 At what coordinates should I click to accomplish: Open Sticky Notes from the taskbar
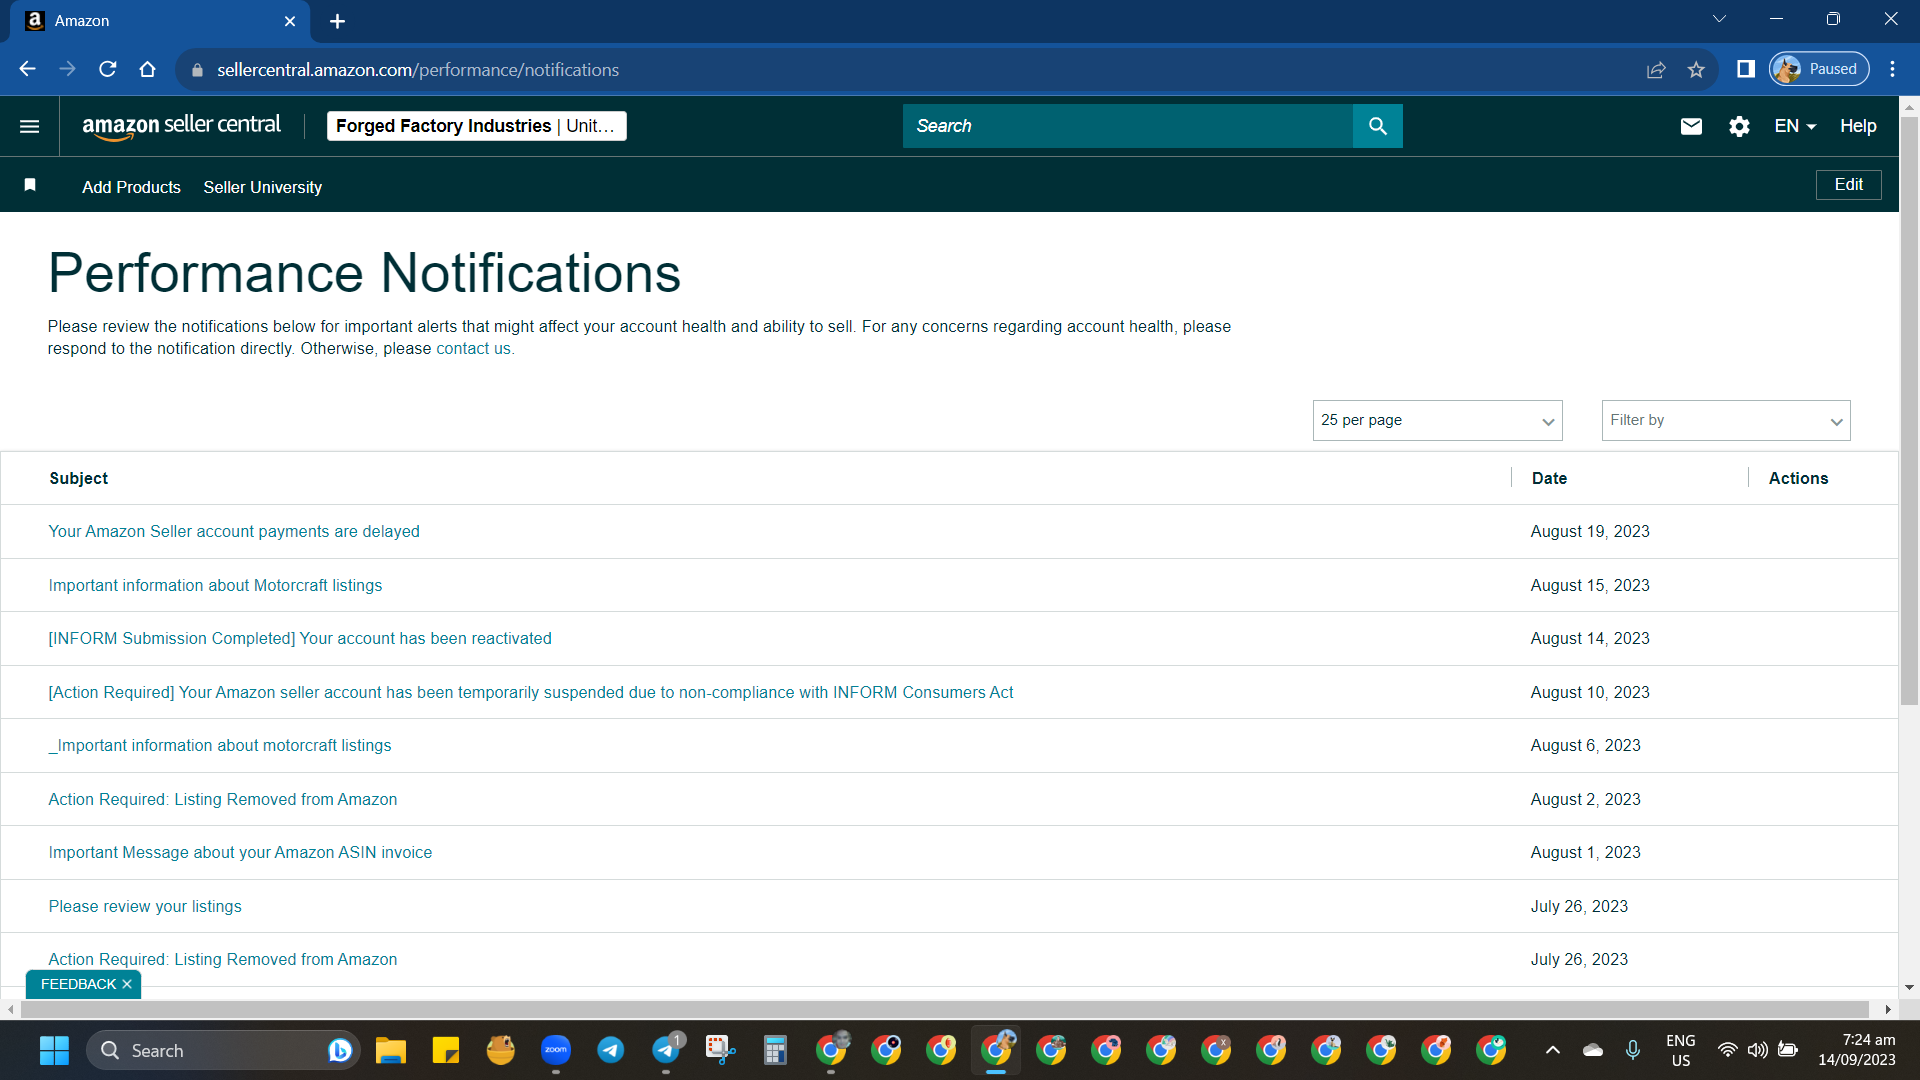point(445,1050)
